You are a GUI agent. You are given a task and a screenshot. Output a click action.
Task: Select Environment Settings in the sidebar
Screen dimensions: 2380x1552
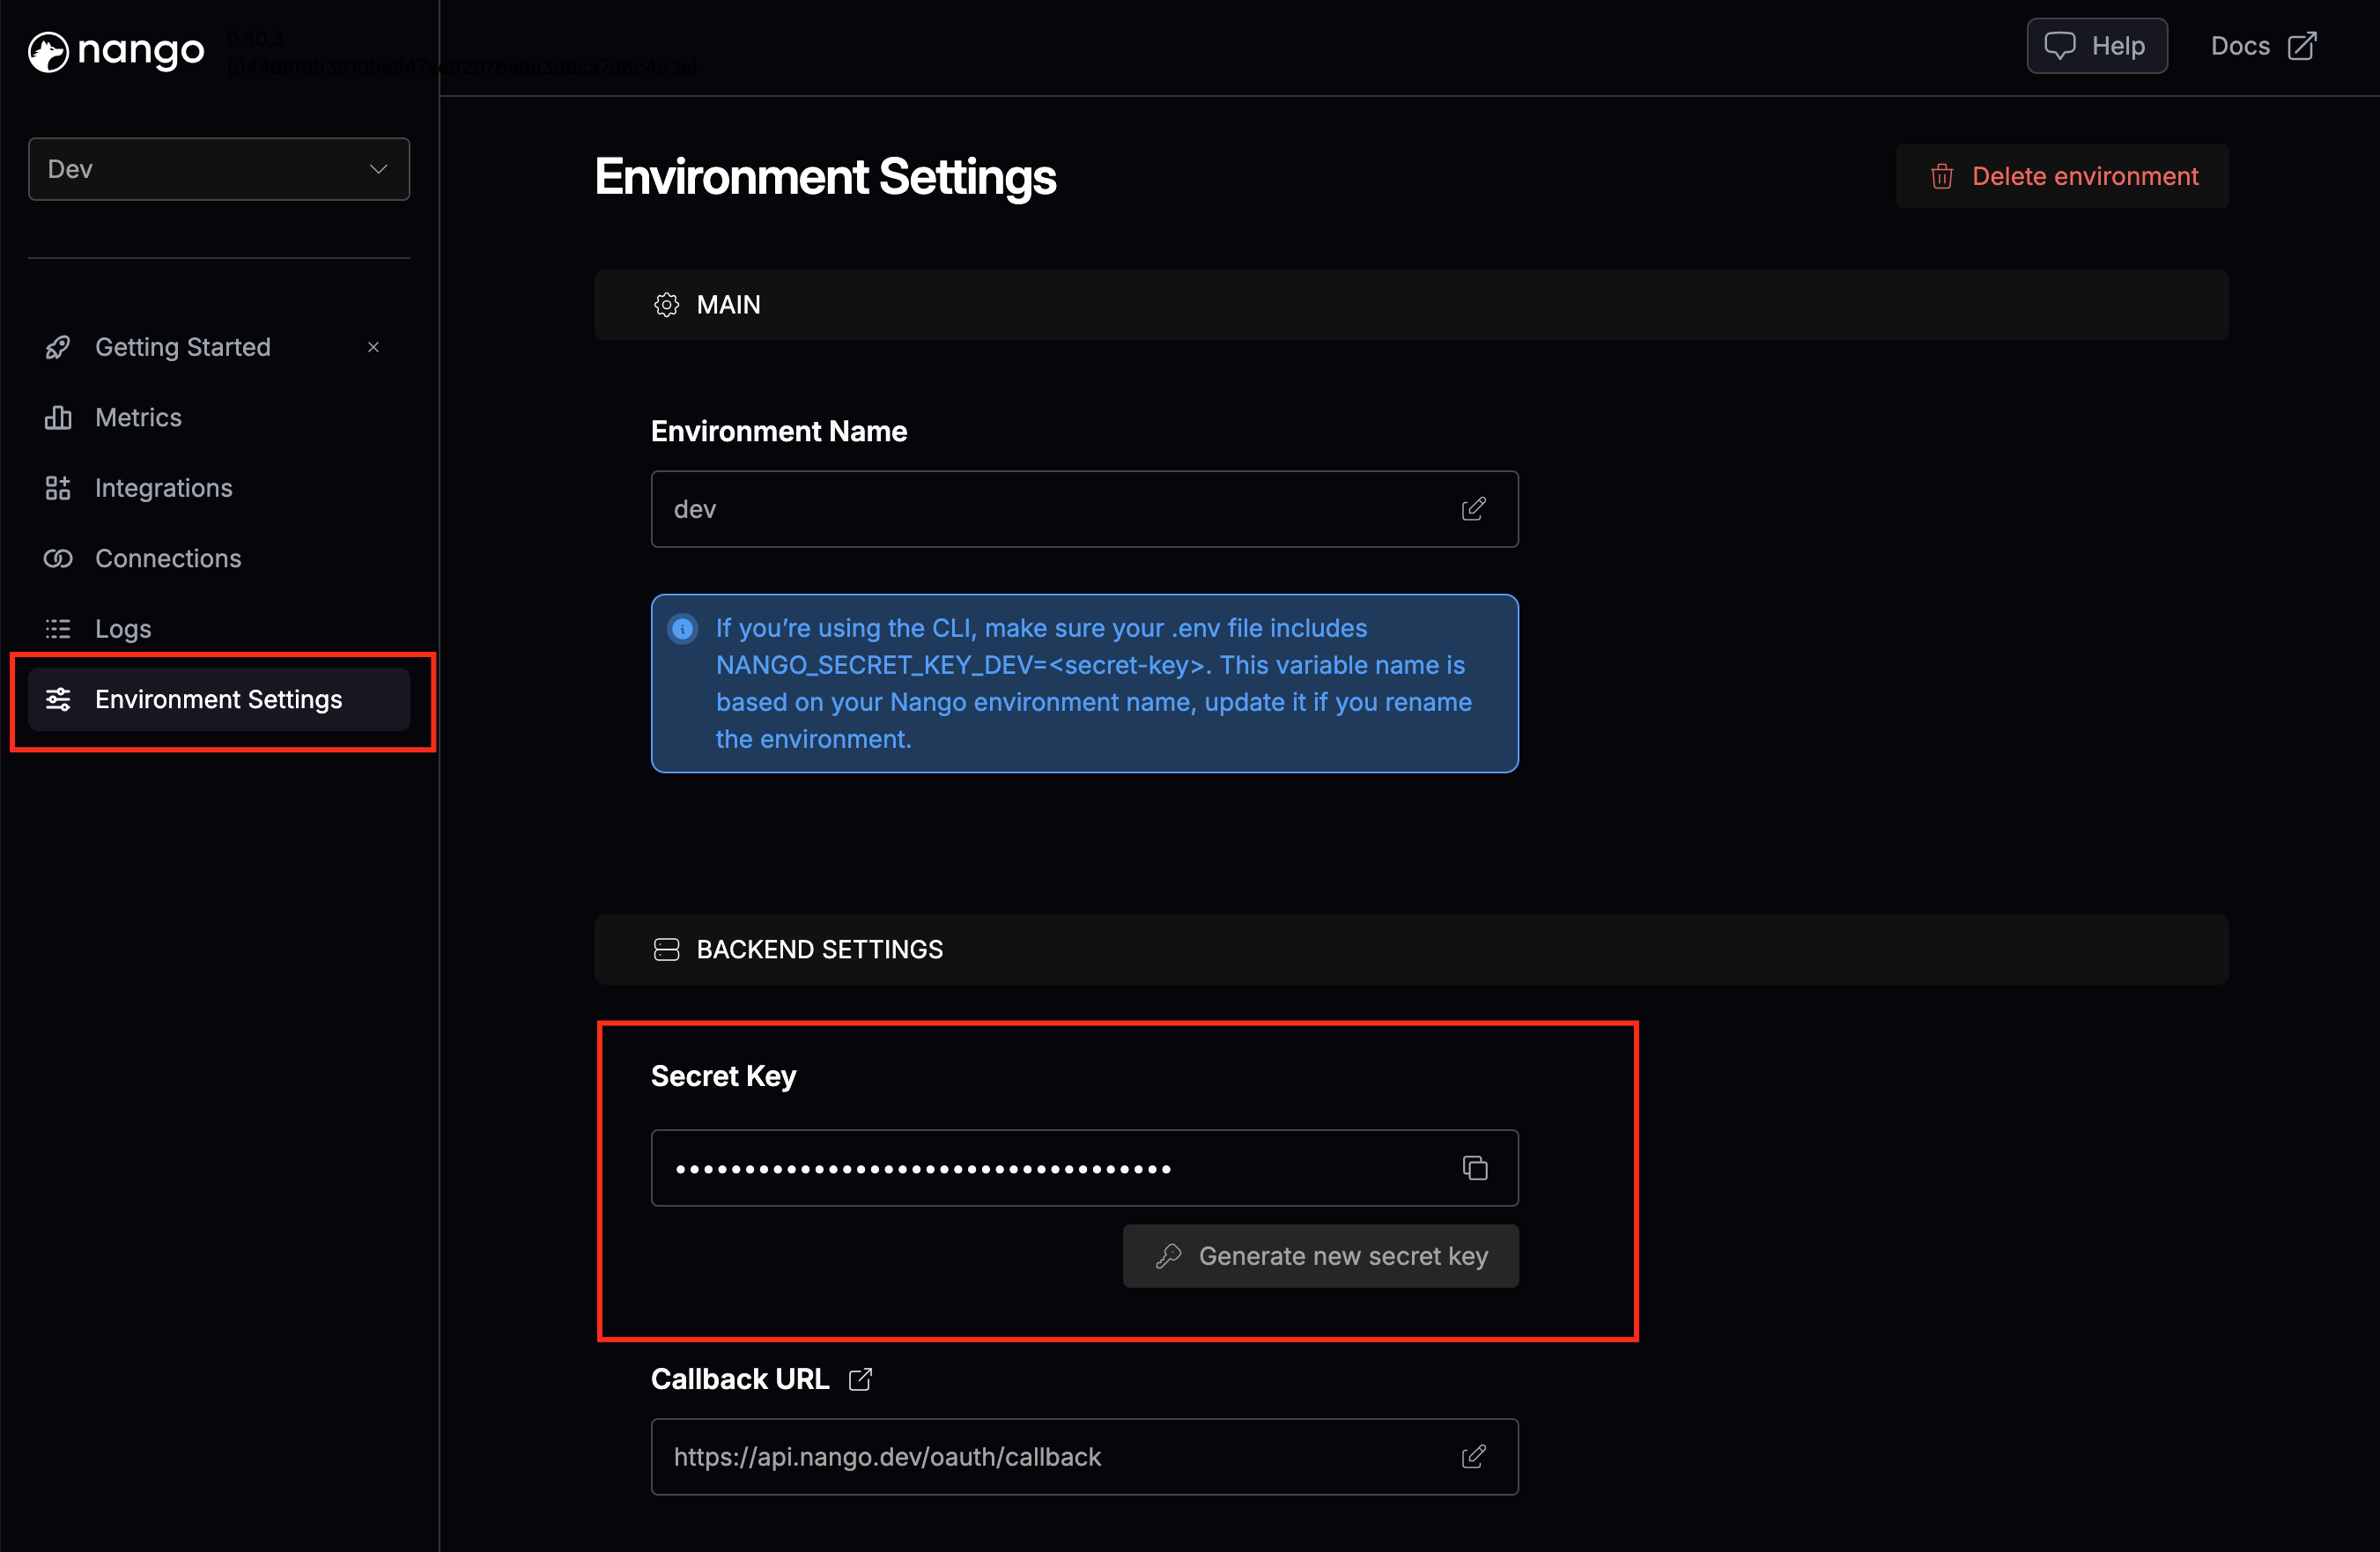[x=218, y=699]
